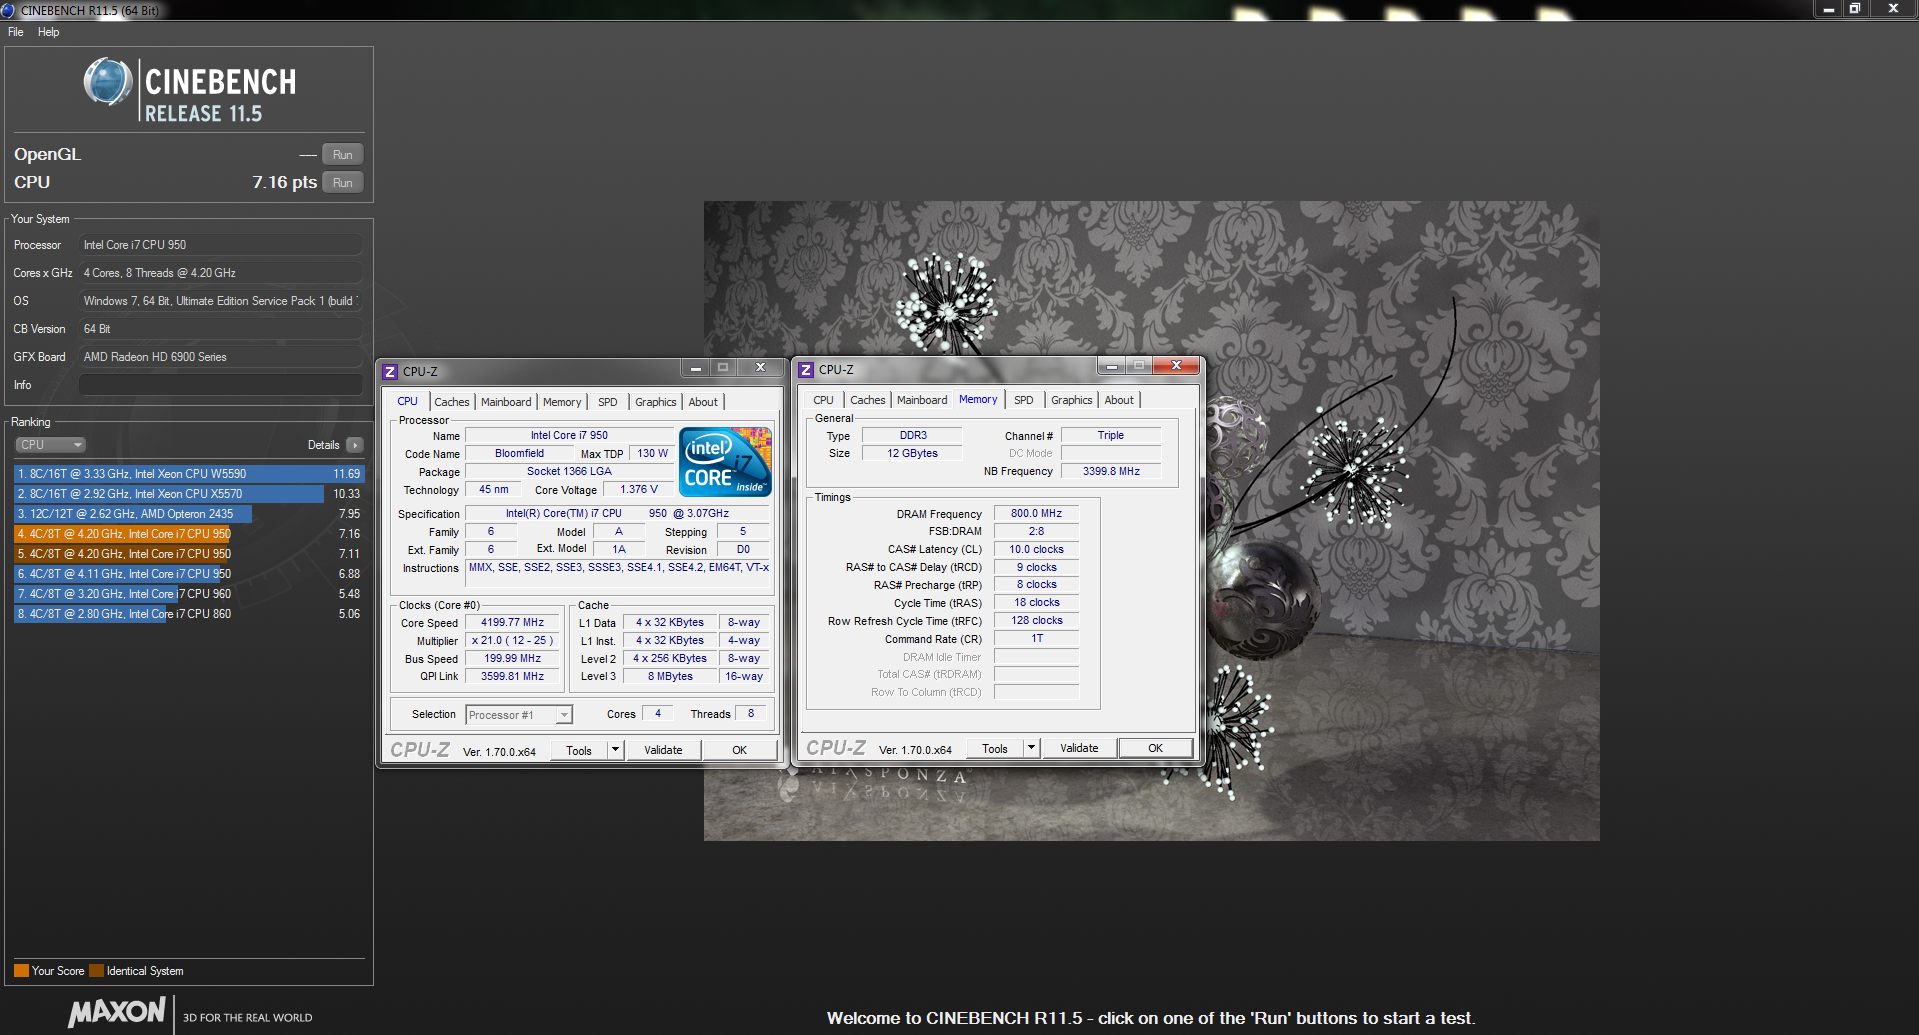Click NB Frequency value 3399.8 MHz
1919x1035 pixels.
pyautogui.click(x=1111, y=472)
